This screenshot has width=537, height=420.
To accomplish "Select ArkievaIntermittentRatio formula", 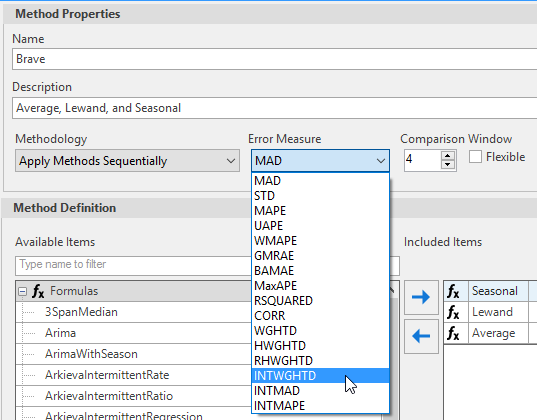I will pos(109,396).
